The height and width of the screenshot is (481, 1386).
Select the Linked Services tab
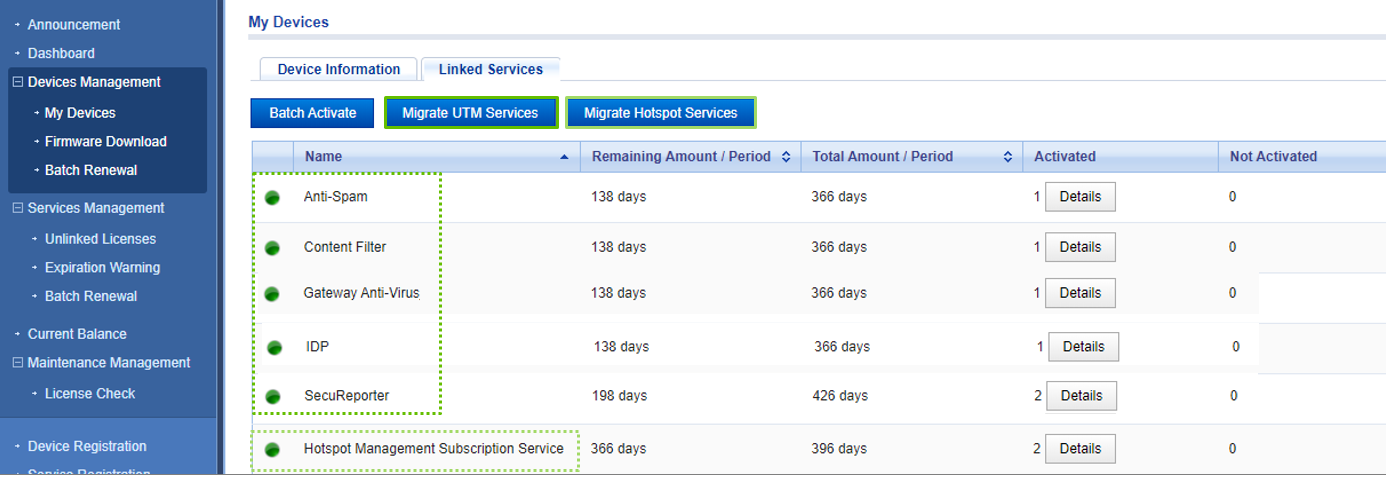(x=490, y=69)
